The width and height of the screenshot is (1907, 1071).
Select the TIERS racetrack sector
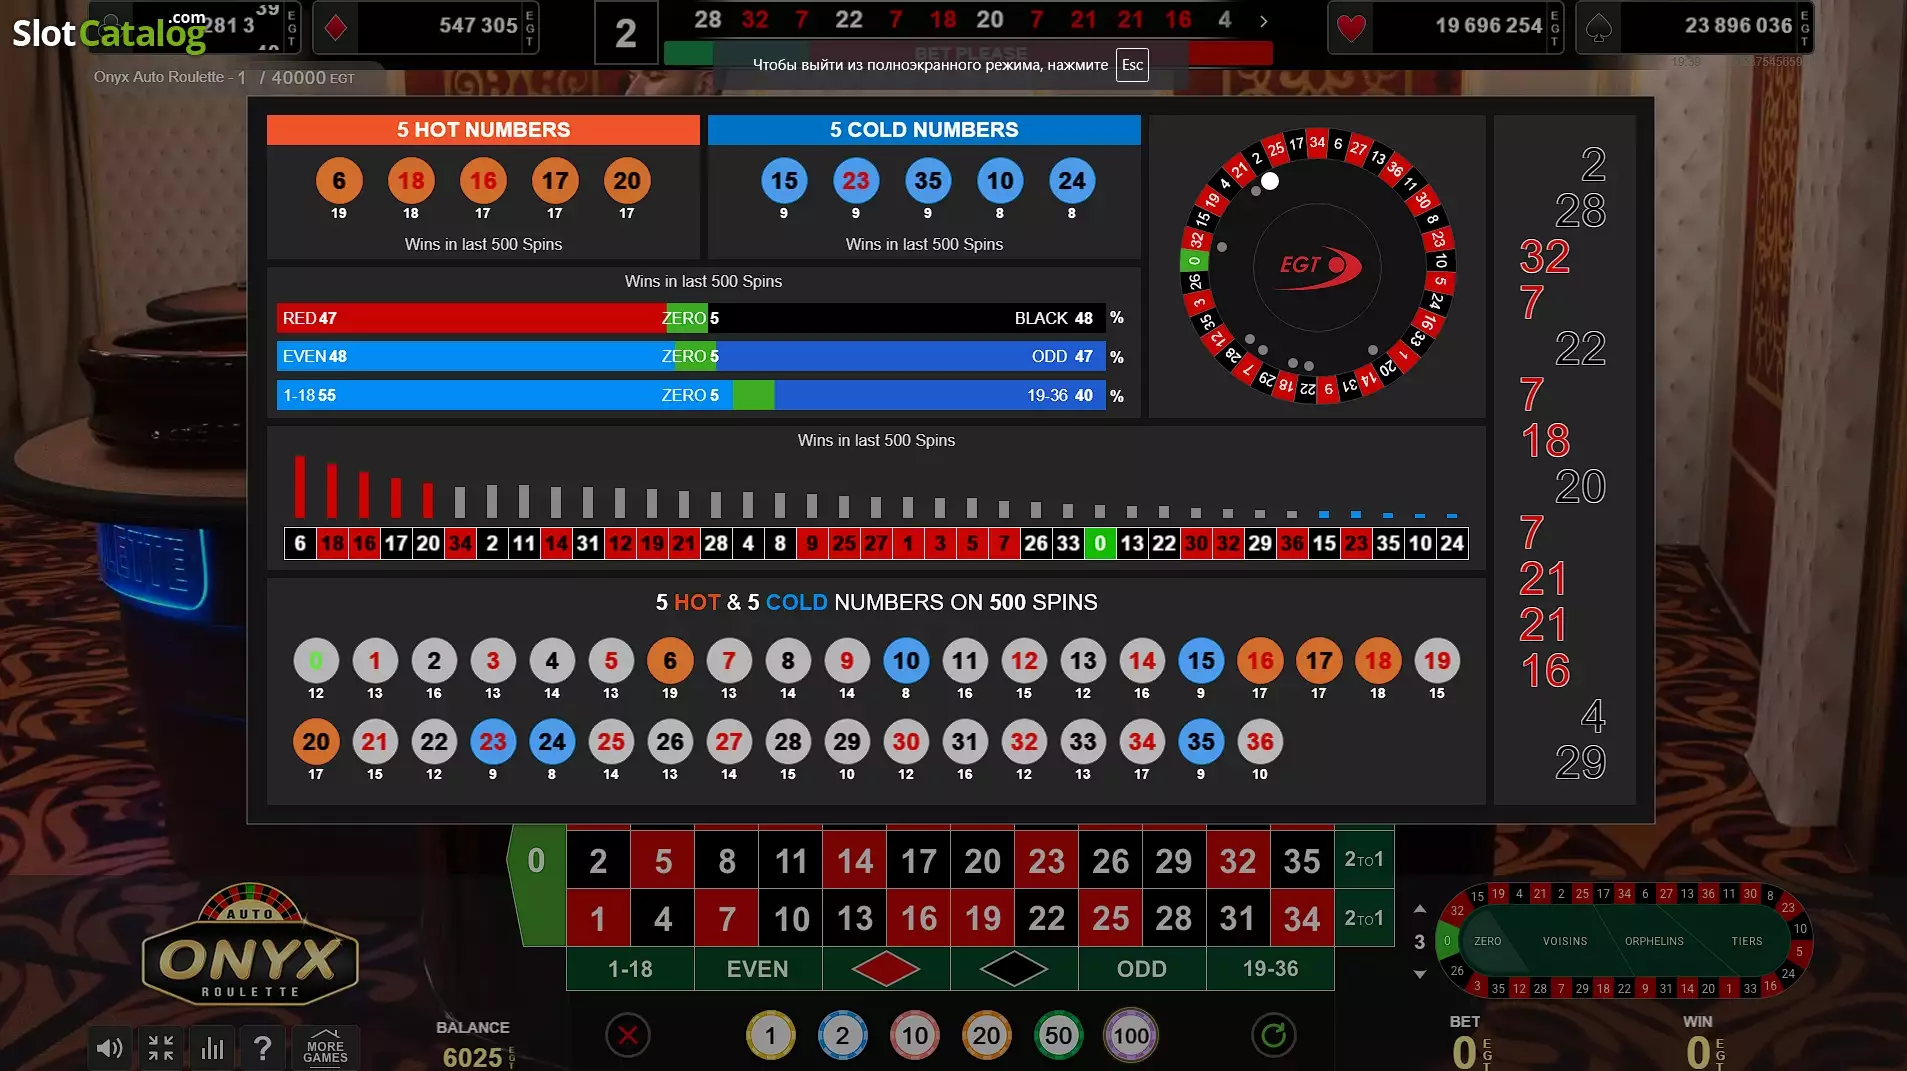(x=1747, y=941)
